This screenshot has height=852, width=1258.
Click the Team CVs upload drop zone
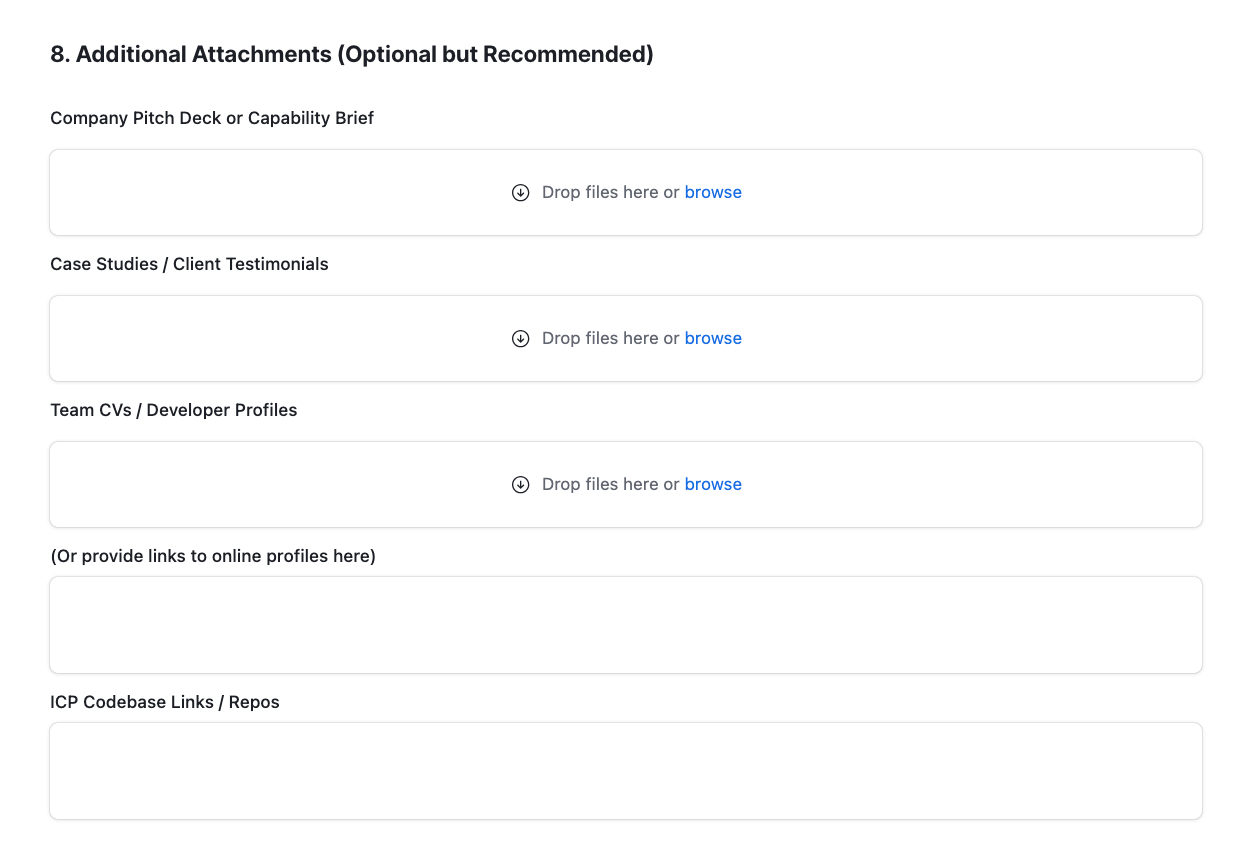pyautogui.click(x=300, y=485)
